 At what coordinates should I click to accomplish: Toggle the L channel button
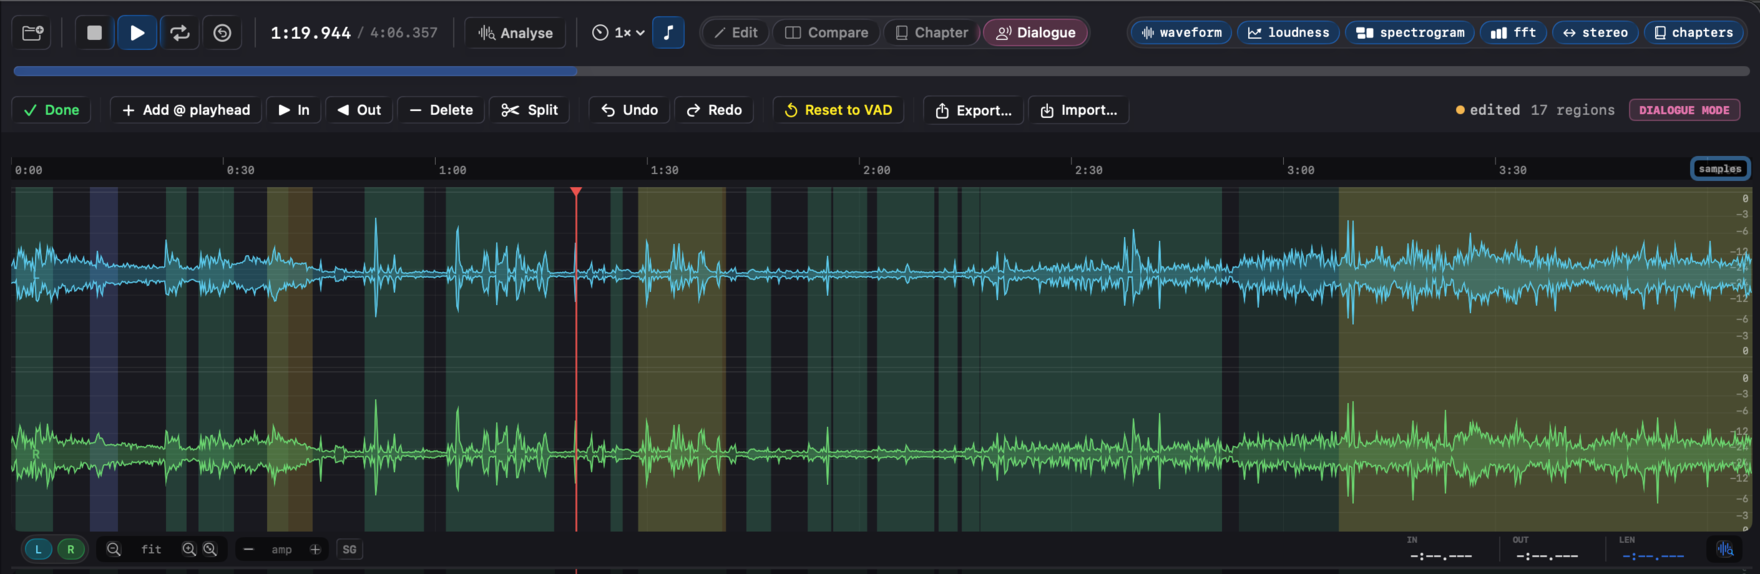38,549
